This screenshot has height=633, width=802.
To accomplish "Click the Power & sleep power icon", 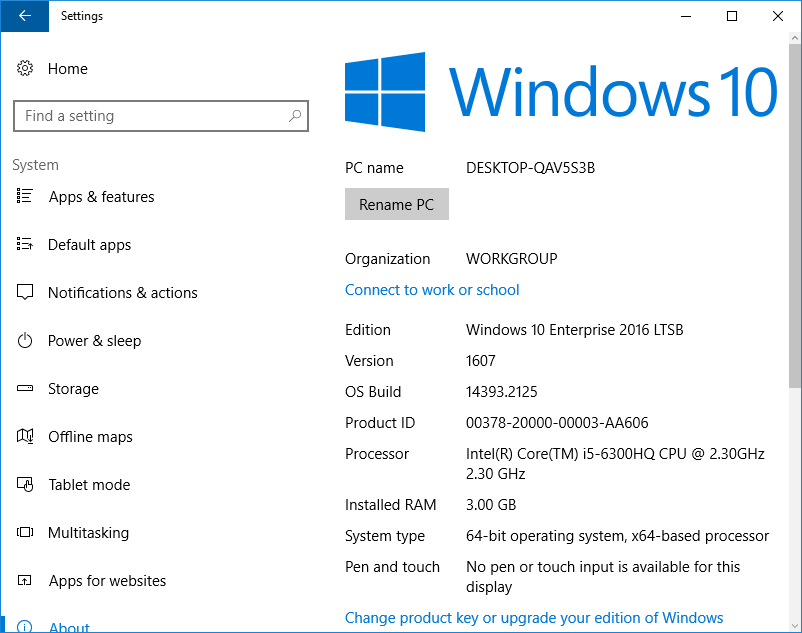I will click(x=25, y=341).
